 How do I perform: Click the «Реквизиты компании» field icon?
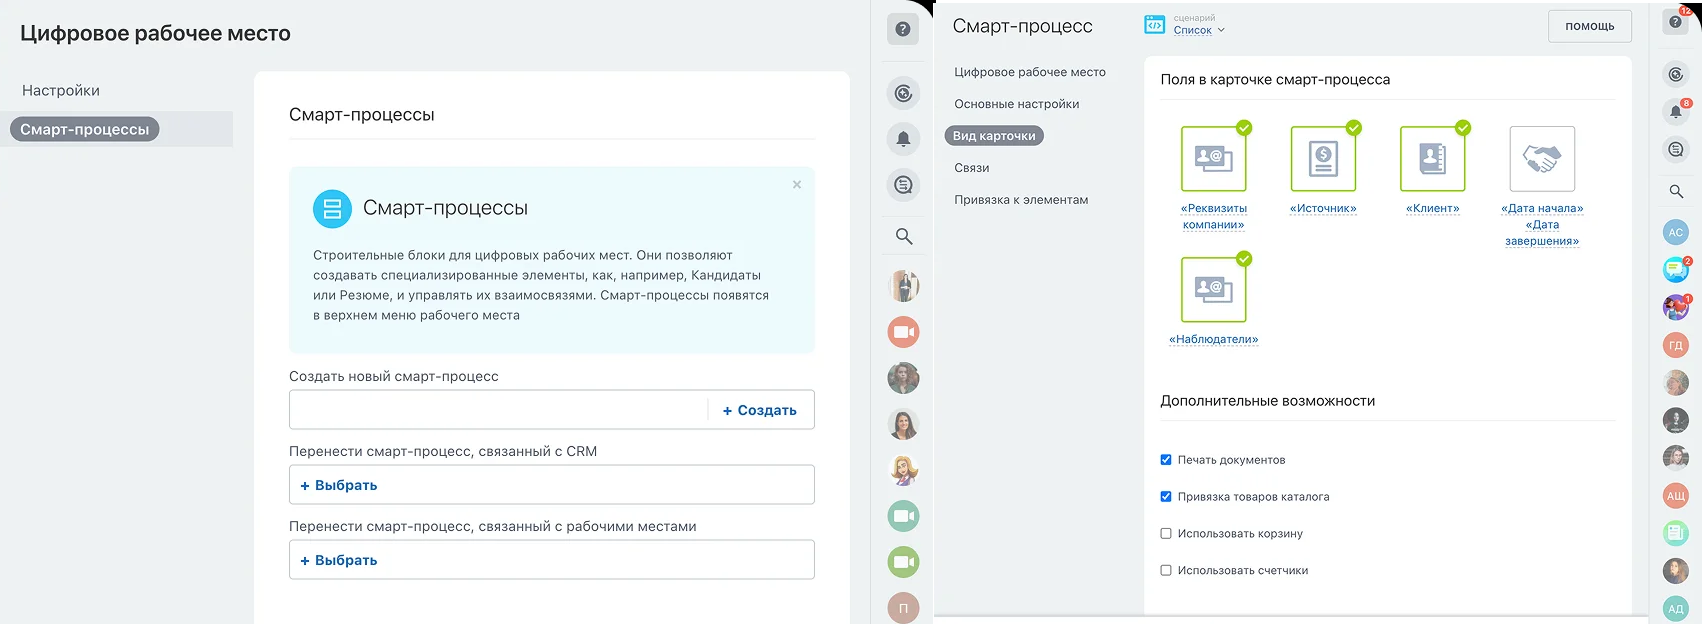1213,159
